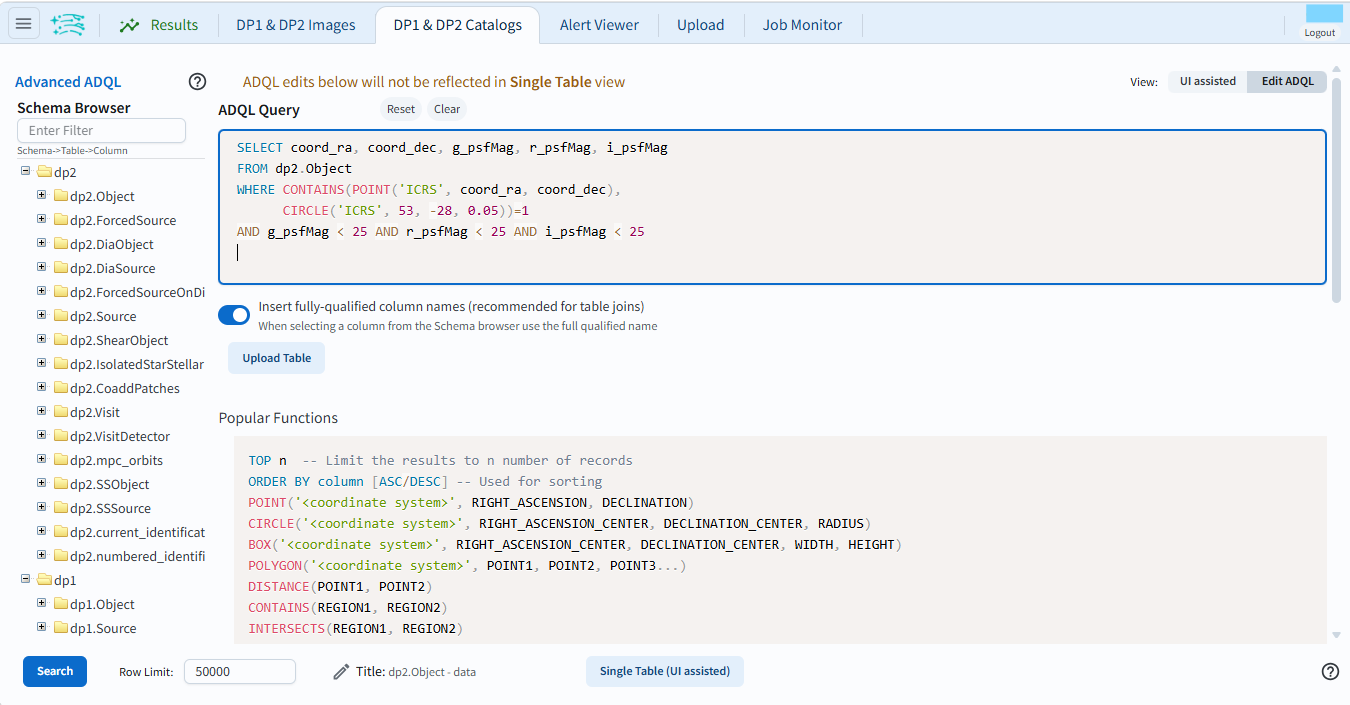Clear the ADQL query
The image size is (1350, 705).
click(x=447, y=109)
